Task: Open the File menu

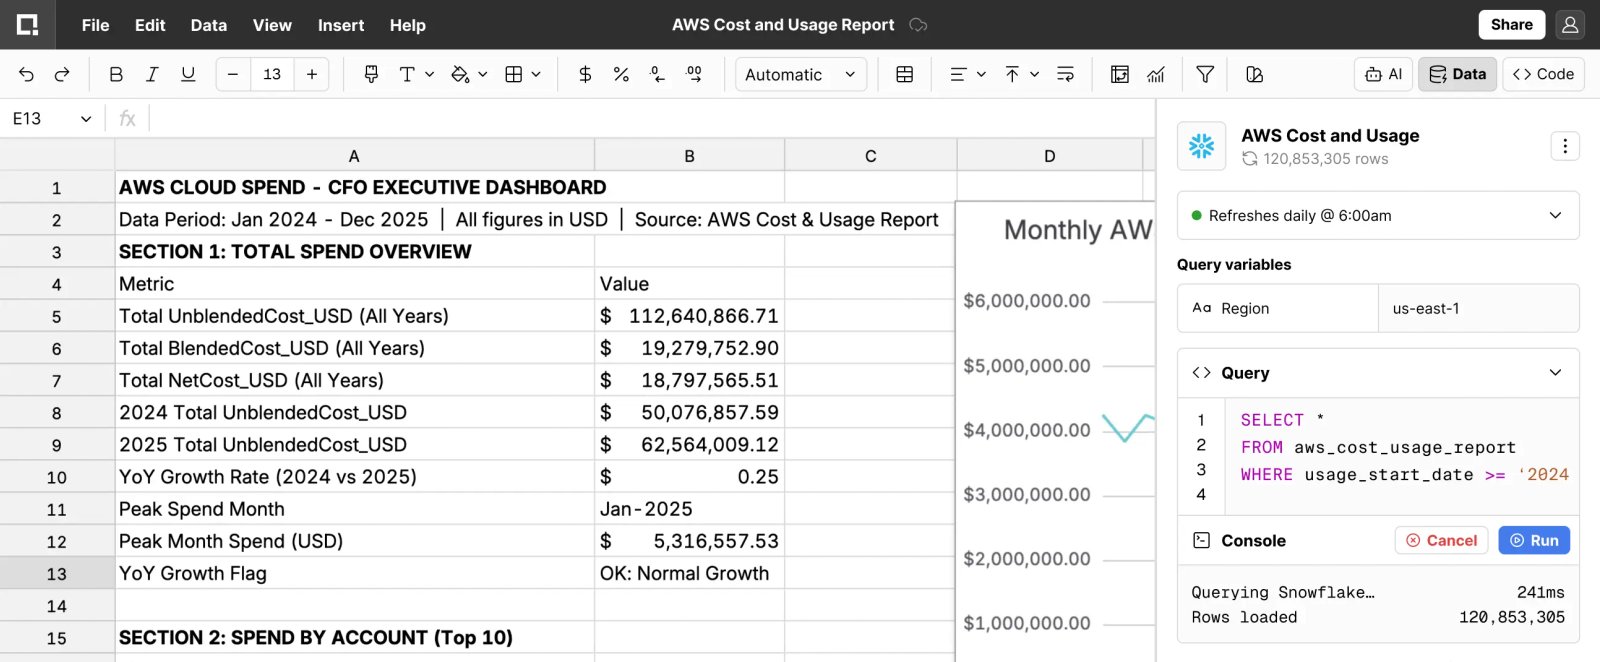Action: tap(95, 25)
